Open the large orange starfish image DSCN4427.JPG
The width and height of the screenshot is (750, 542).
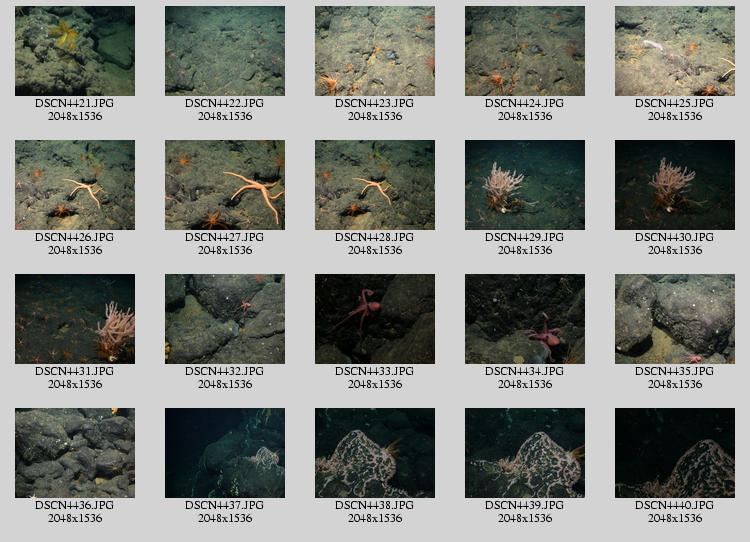(x=225, y=185)
